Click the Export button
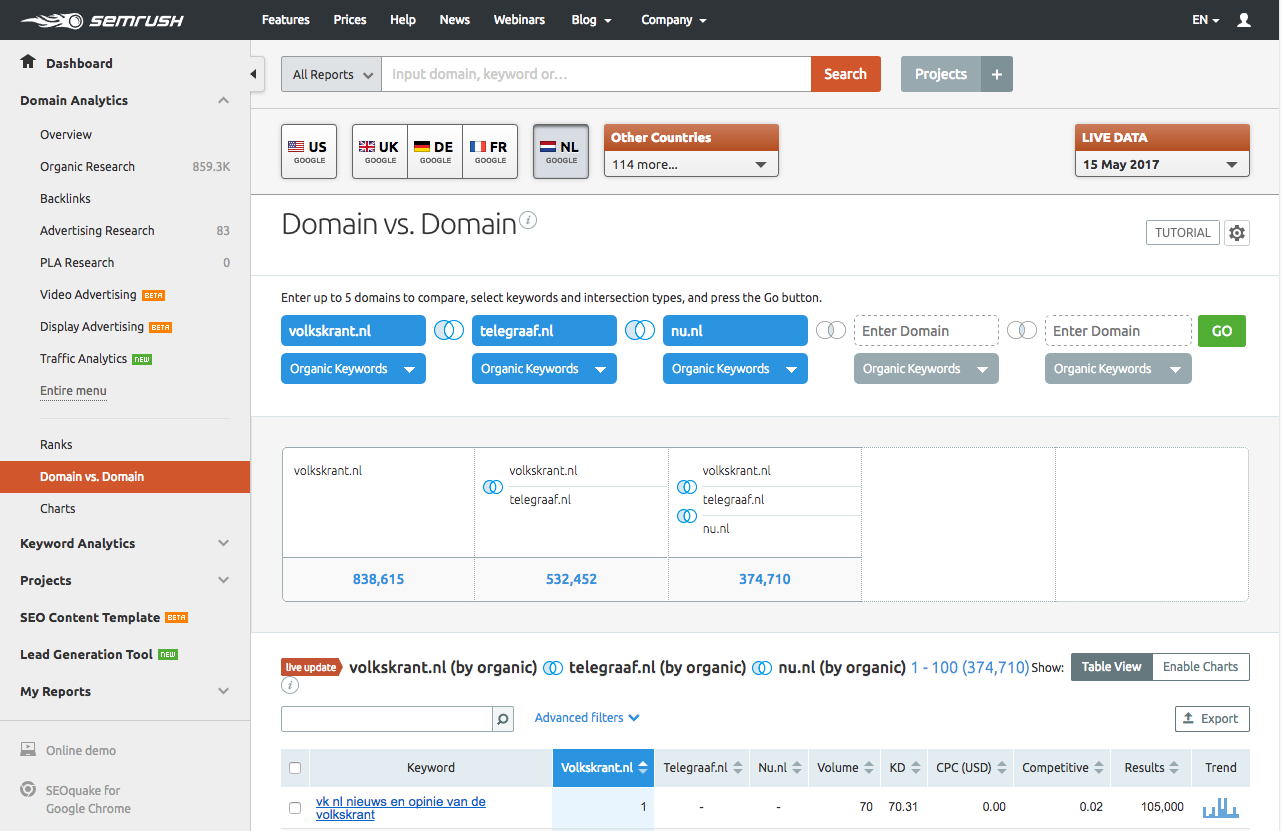 point(1212,718)
